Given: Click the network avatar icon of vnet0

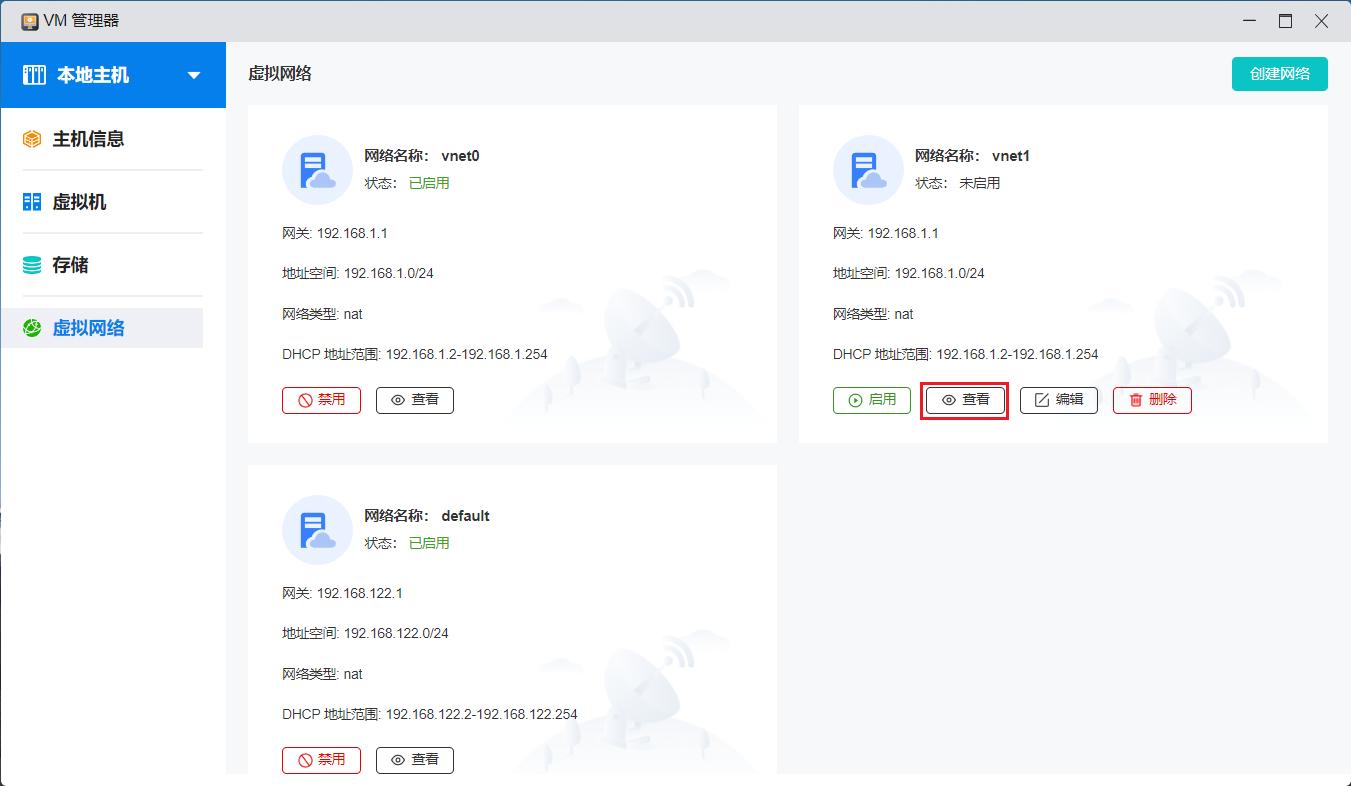Looking at the screenshot, I should click(x=317, y=170).
